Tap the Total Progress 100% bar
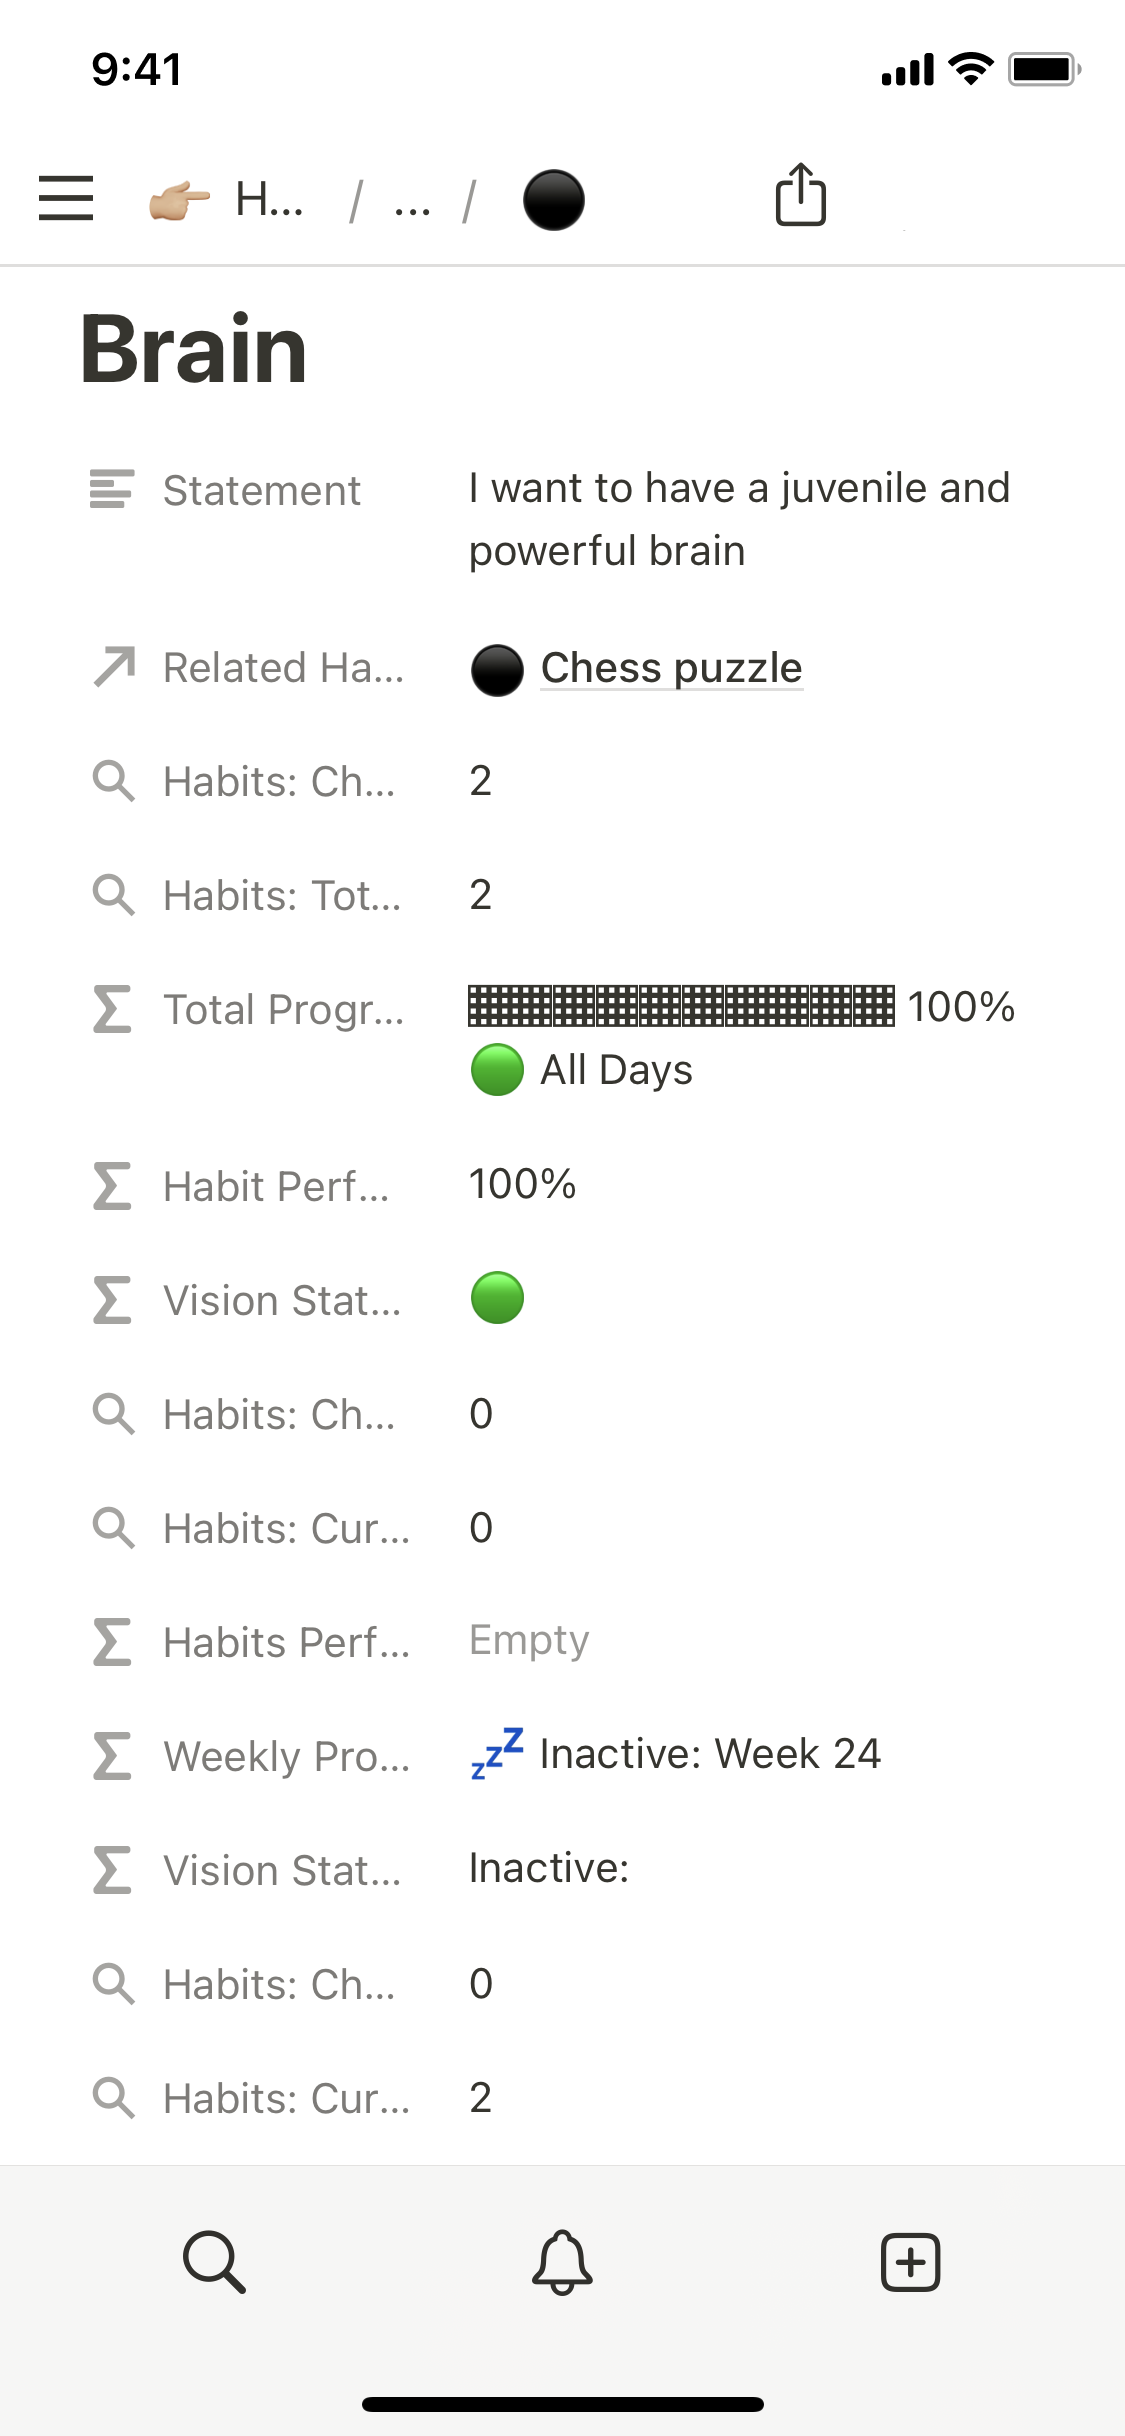The height and width of the screenshot is (2436, 1125). (681, 1006)
